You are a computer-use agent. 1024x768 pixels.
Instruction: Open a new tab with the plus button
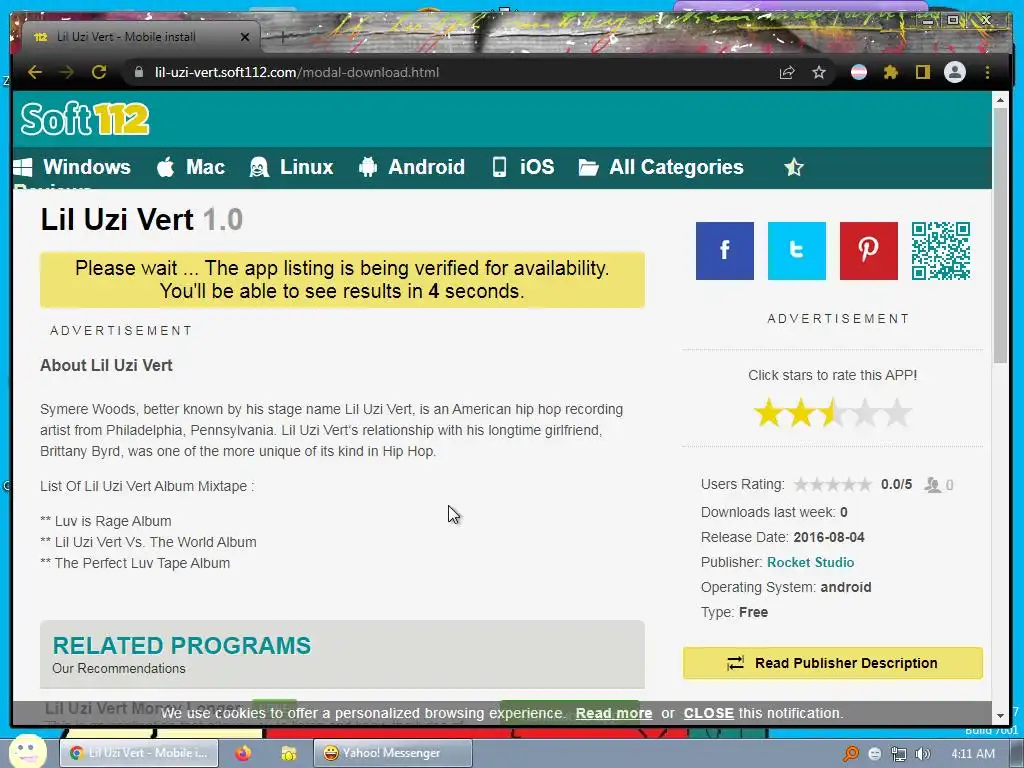(x=283, y=37)
